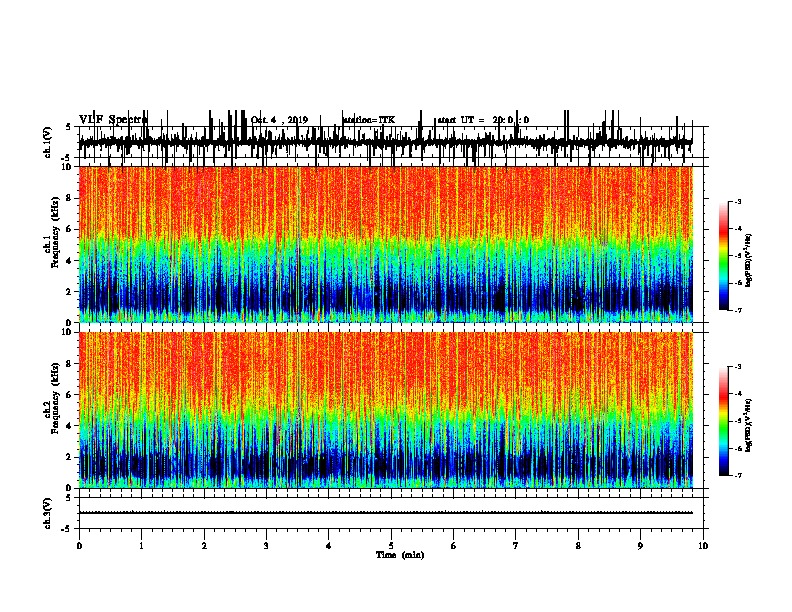Click time axis tick label "7"
This screenshot has height=612, width=792.
click(516, 546)
